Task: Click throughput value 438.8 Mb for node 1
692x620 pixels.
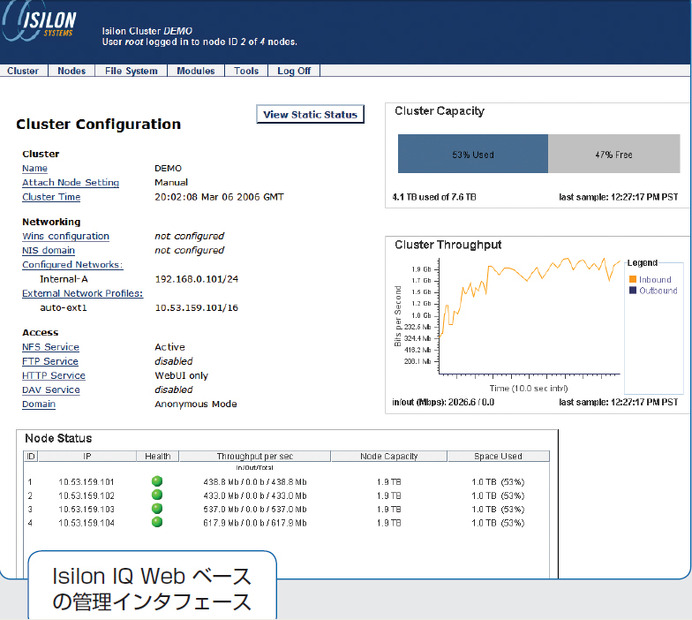Action: pos(255,482)
